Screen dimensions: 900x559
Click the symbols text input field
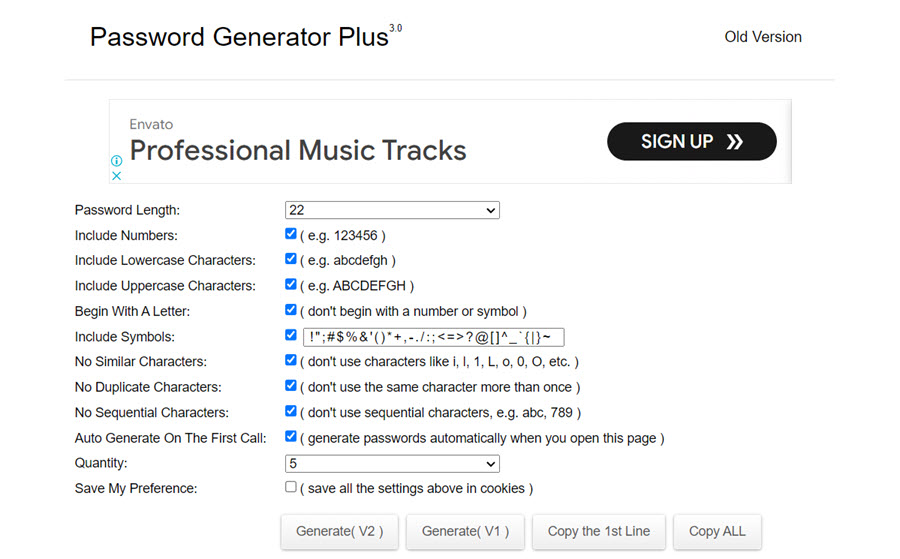point(433,337)
